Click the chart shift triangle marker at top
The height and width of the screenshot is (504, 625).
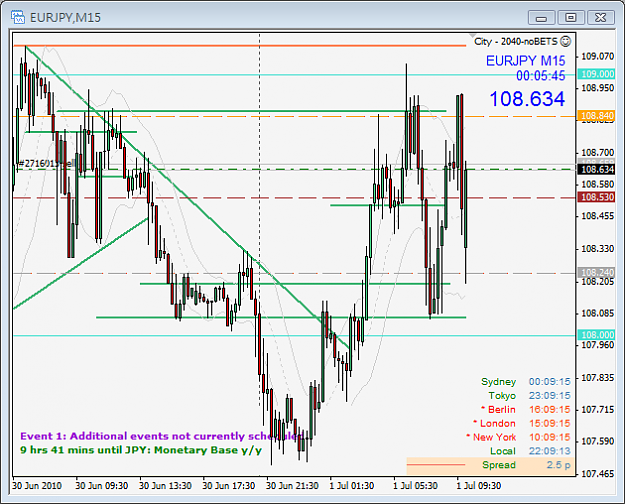pos(473,36)
